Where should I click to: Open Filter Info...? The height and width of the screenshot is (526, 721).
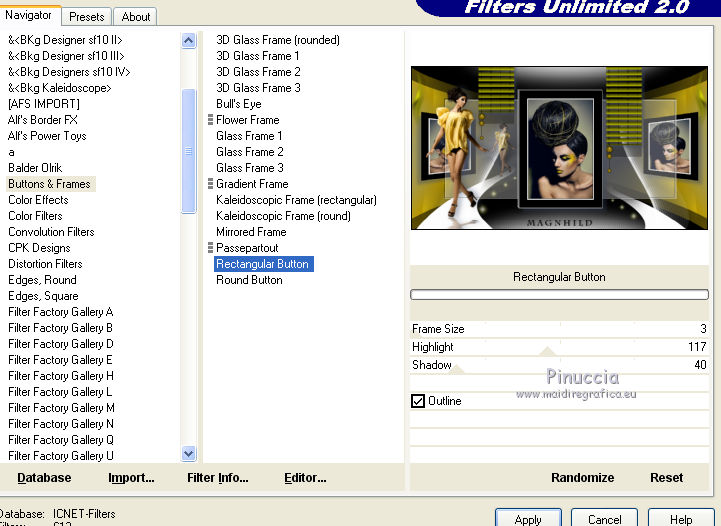[217, 478]
